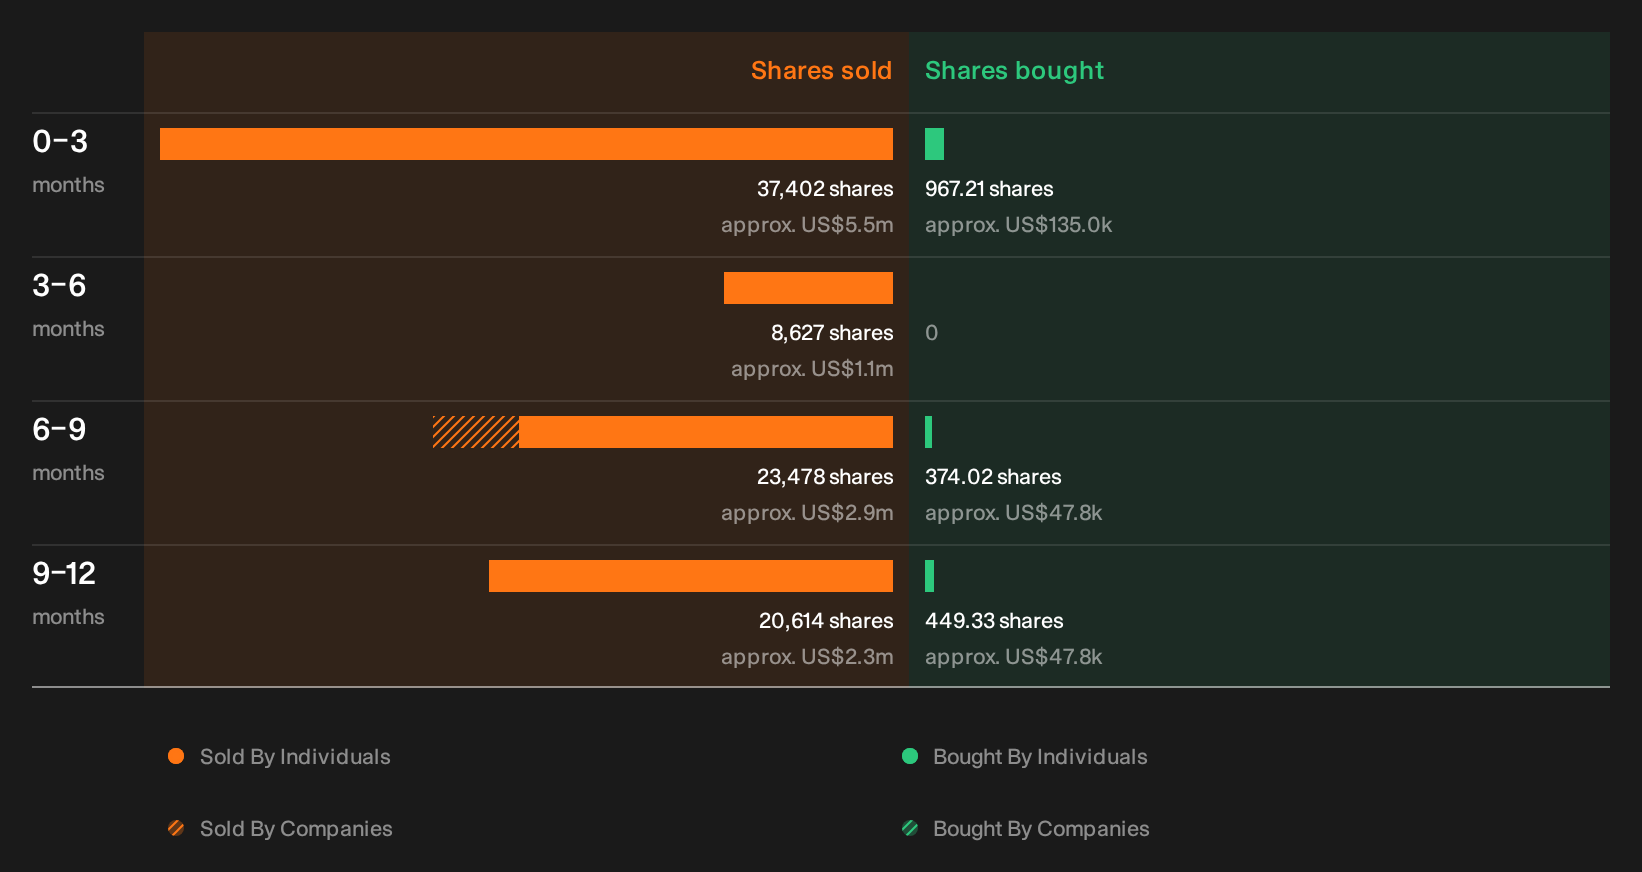Click the "approx. US$2.9m" sold amount

click(x=807, y=513)
